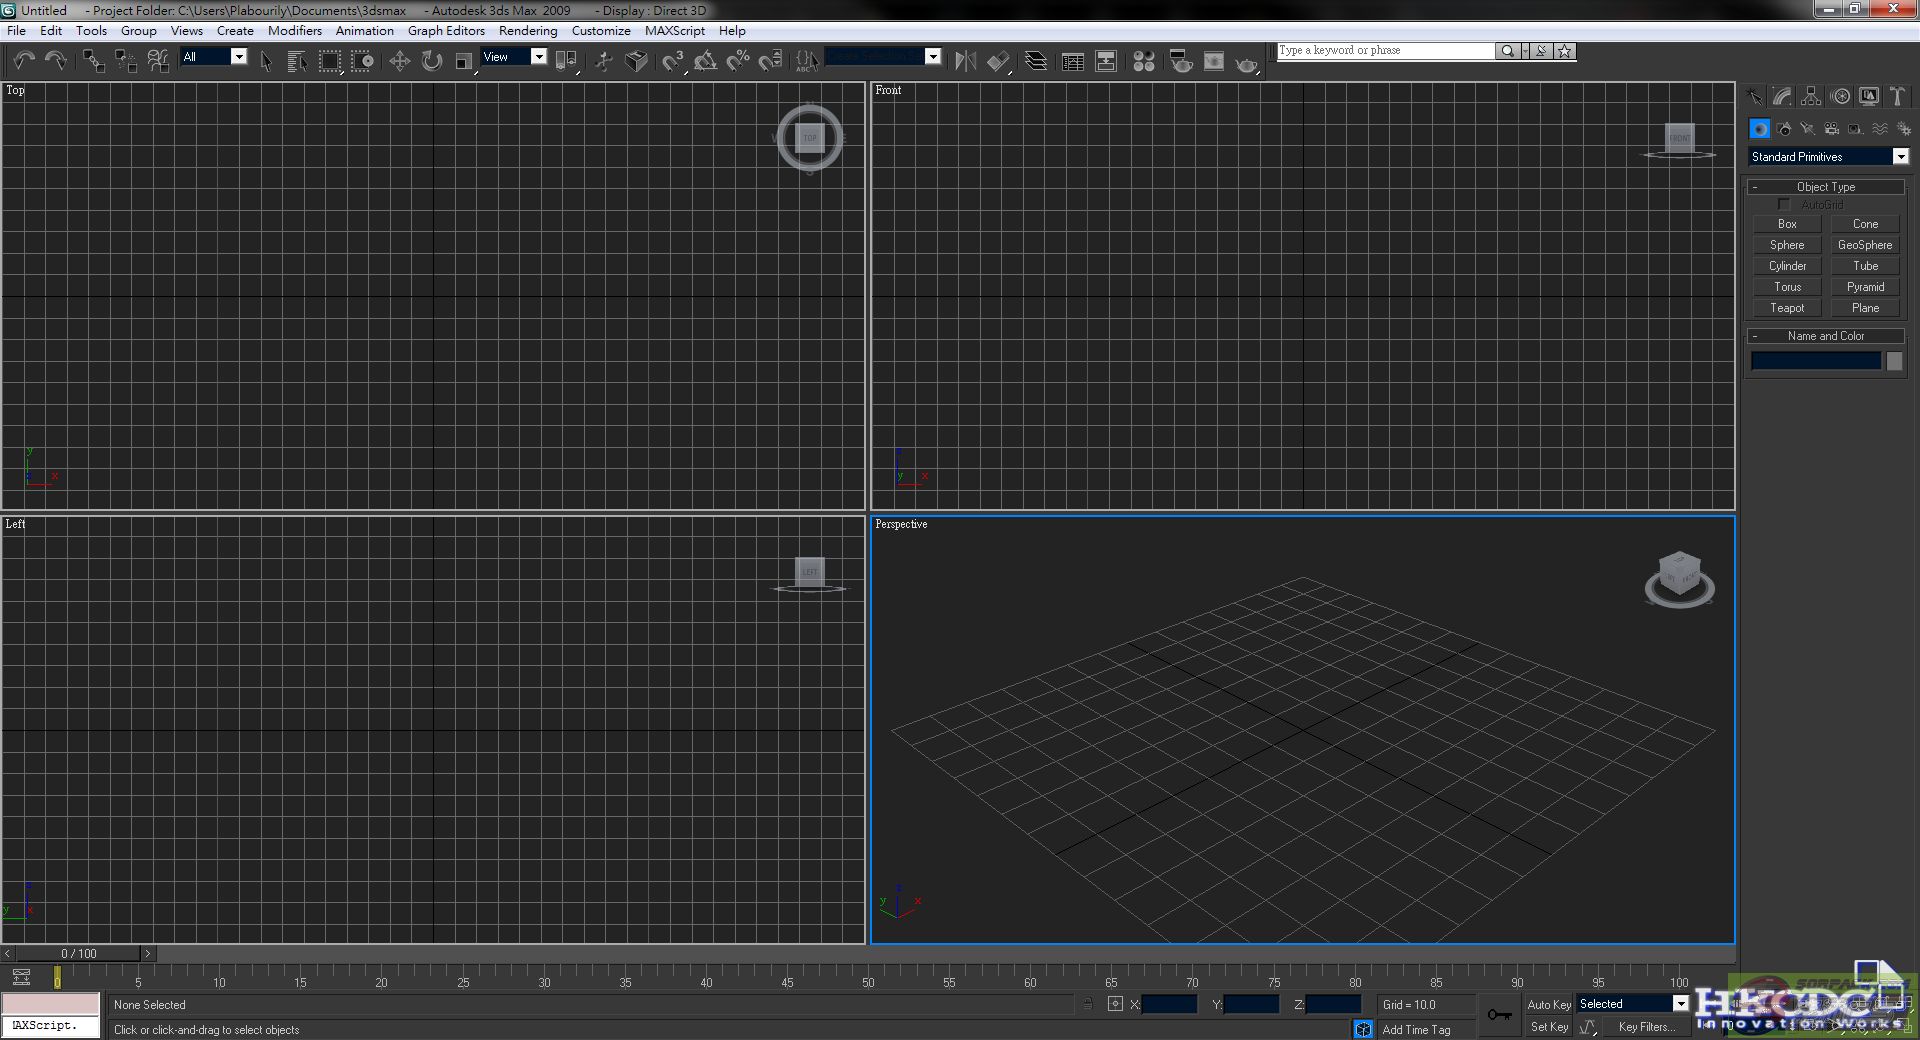This screenshot has width=1920, height=1040.
Task: Click the Undo arrow icon
Action: coord(24,61)
